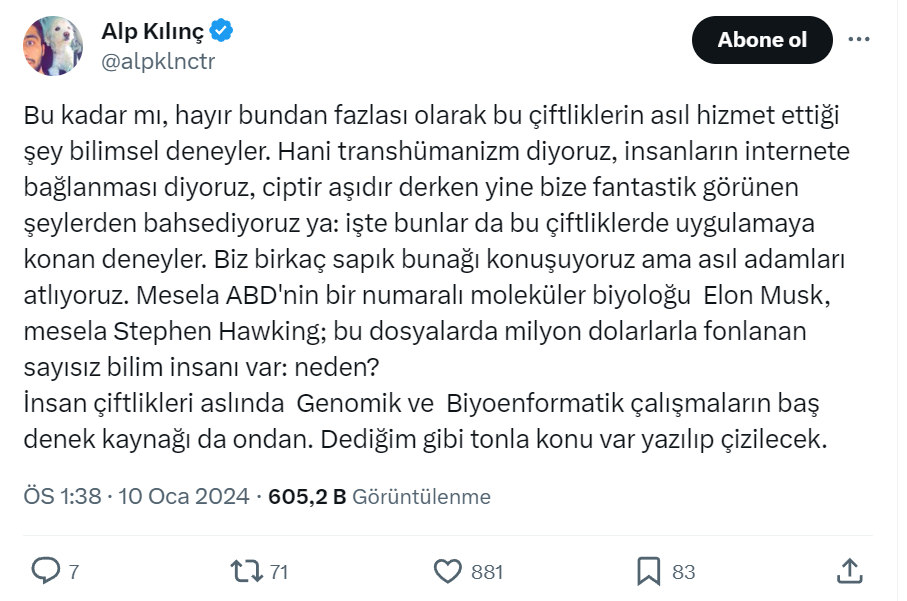Screen dimensions: 907x601
Task: Visit the @alpklnctr handle link
Action: coord(158,61)
